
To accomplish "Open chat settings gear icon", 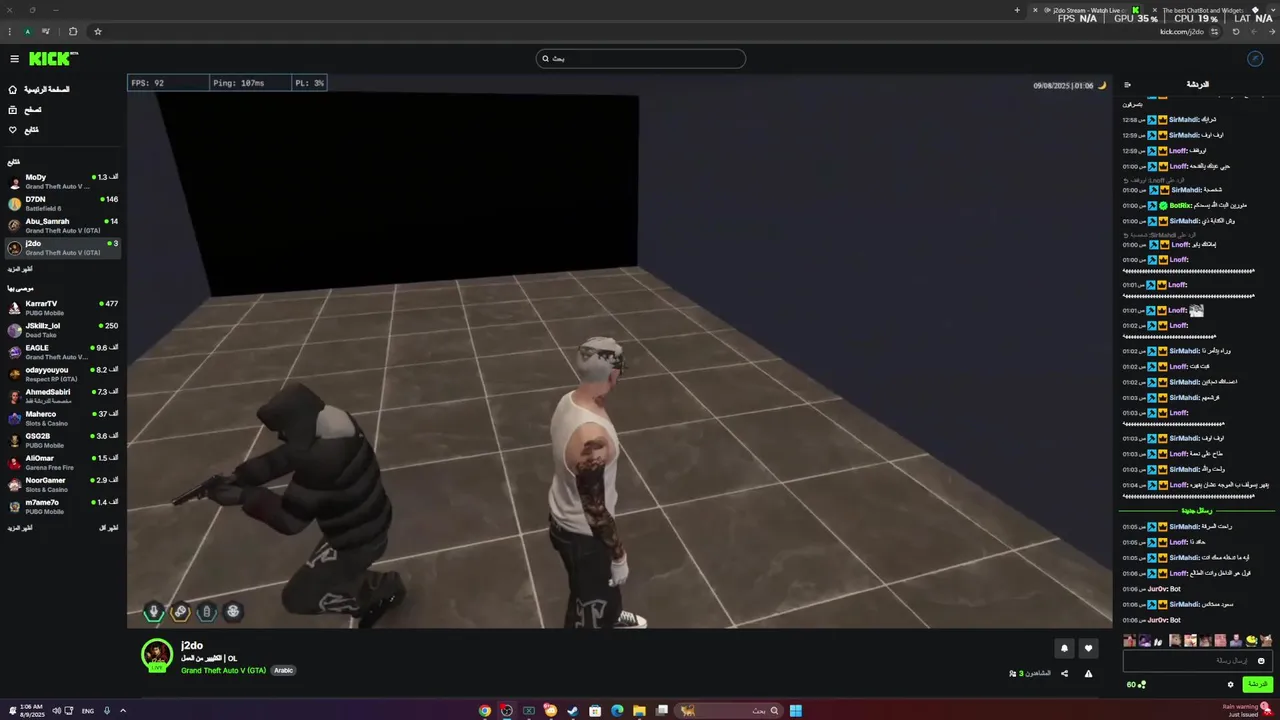I will [1231, 685].
